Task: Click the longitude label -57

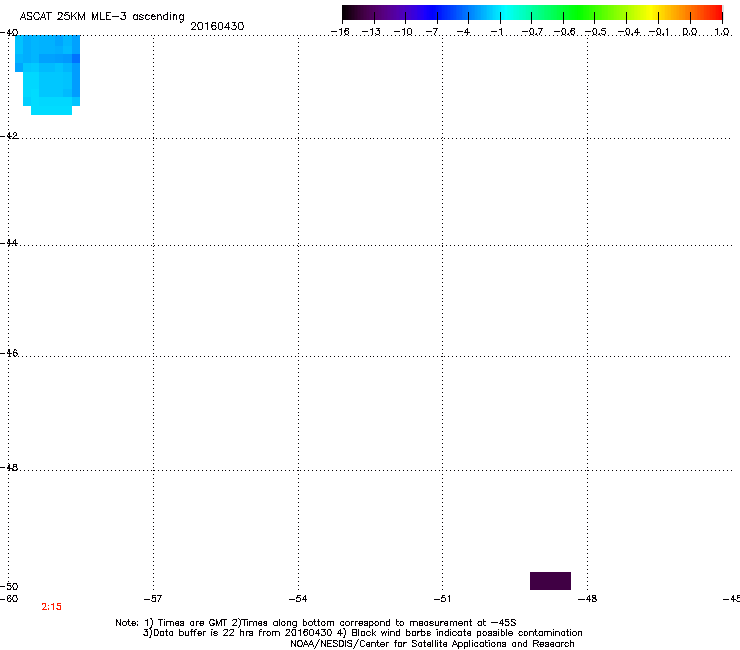Action: click(152, 599)
